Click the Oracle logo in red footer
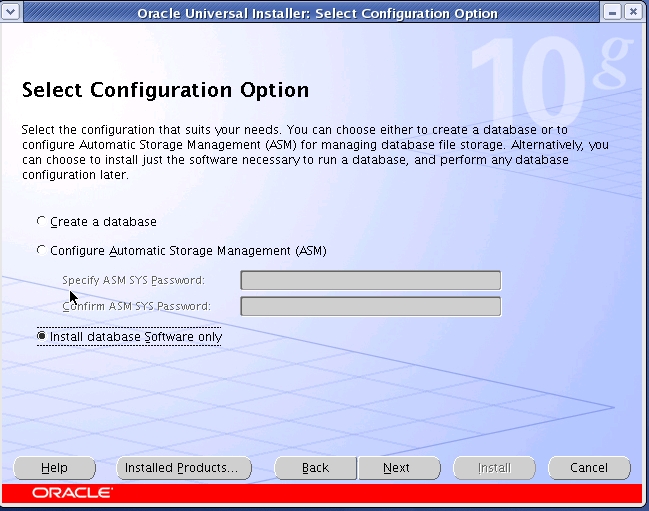Viewport: 649px width, 511px height. tap(72, 493)
